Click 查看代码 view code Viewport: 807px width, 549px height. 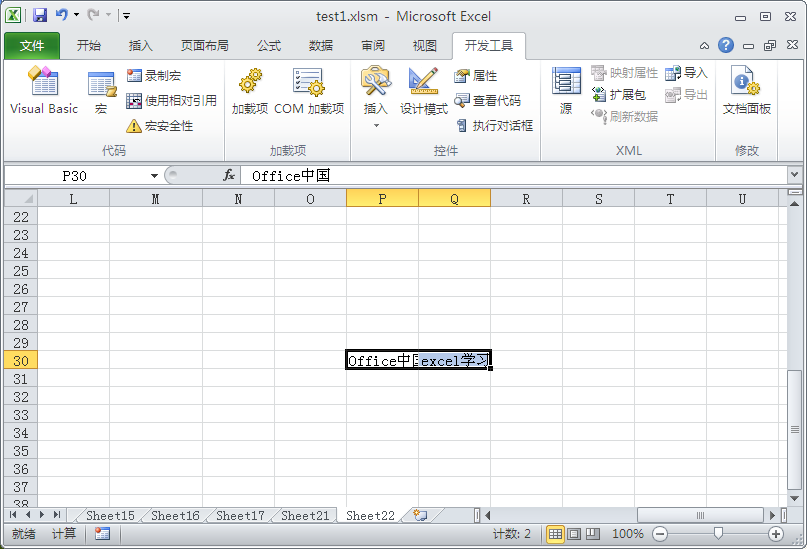(487, 100)
